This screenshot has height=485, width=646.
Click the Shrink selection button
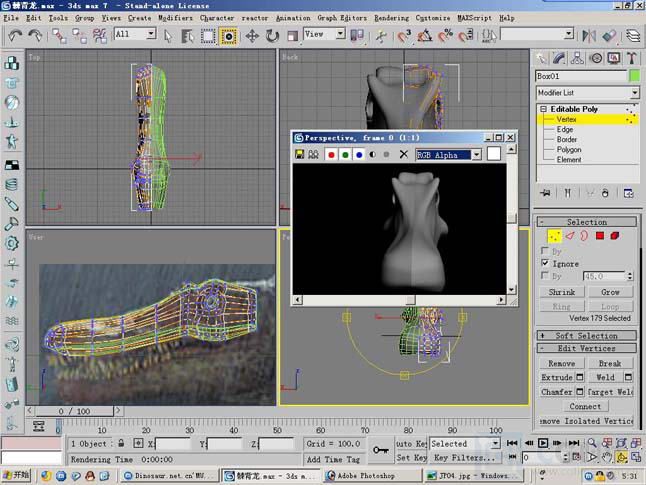[x=562, y=292]
